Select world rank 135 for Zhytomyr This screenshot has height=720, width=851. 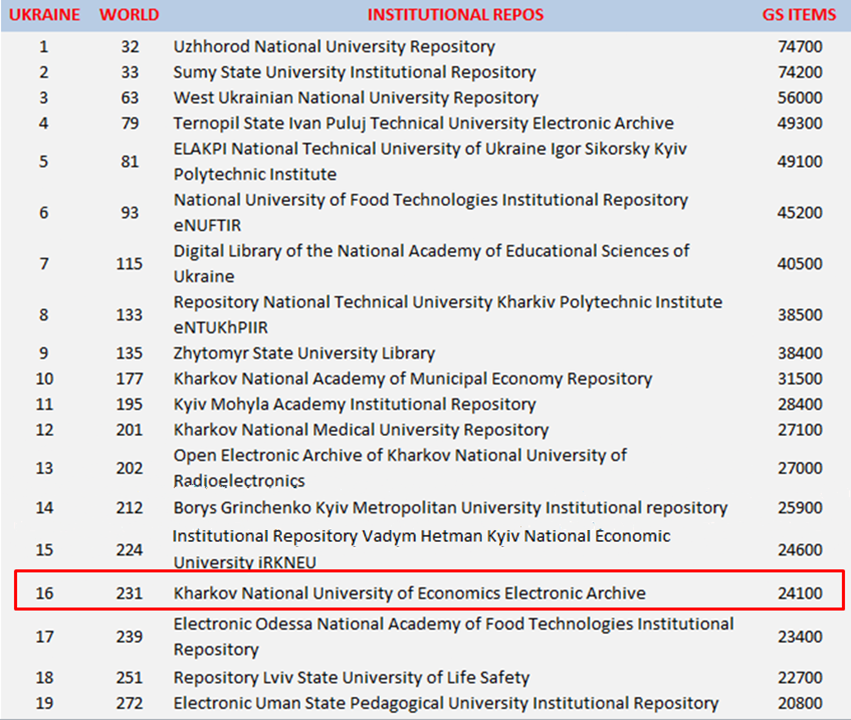click(x=129, y=353)
